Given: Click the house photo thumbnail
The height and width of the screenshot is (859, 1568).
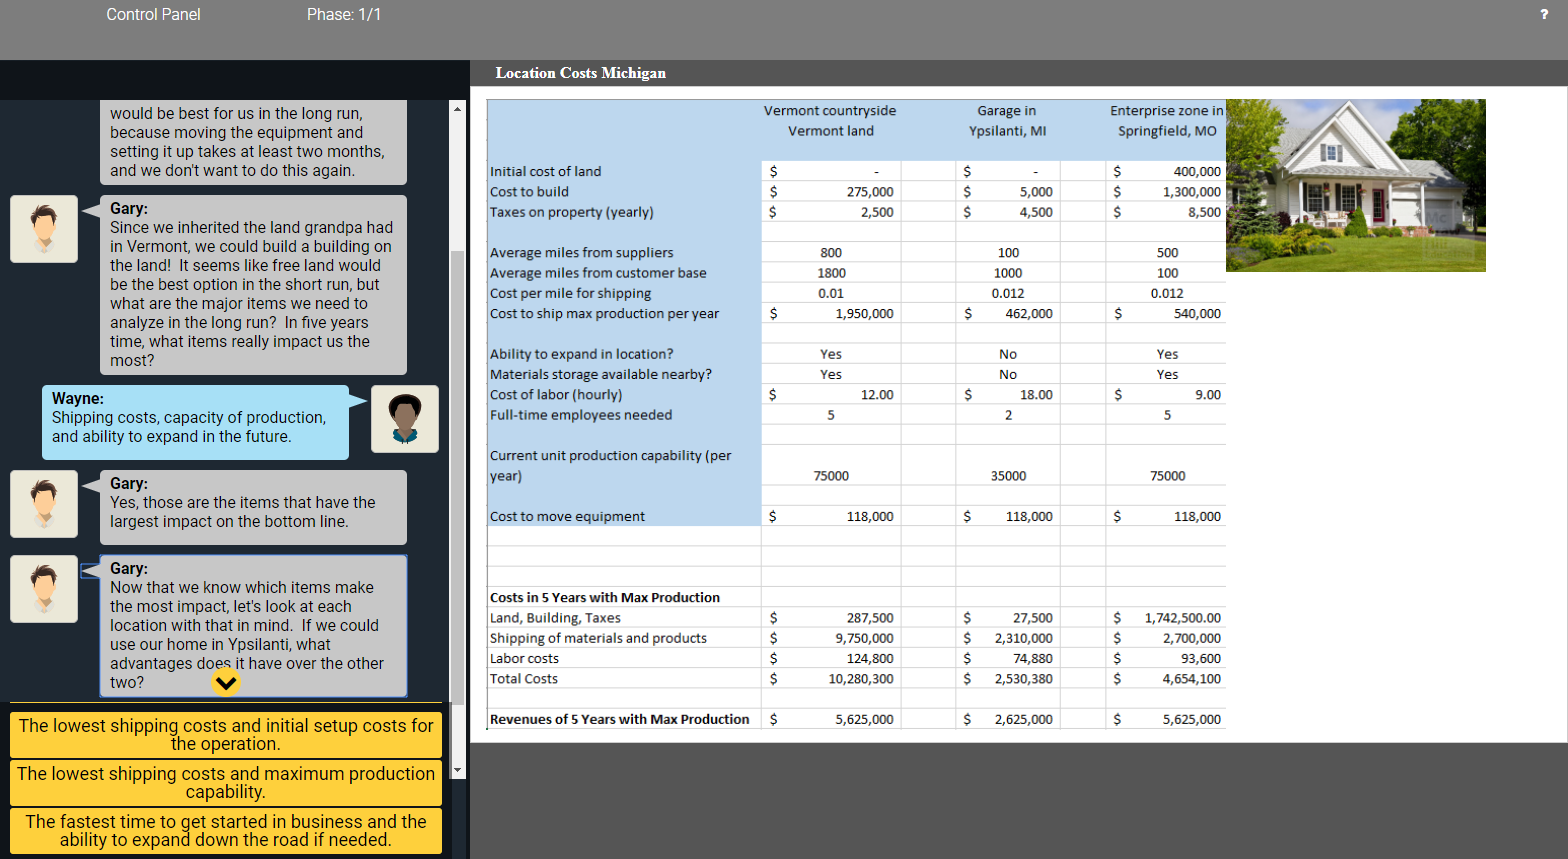Looking at the screenshot, I should click(1356, 185).
